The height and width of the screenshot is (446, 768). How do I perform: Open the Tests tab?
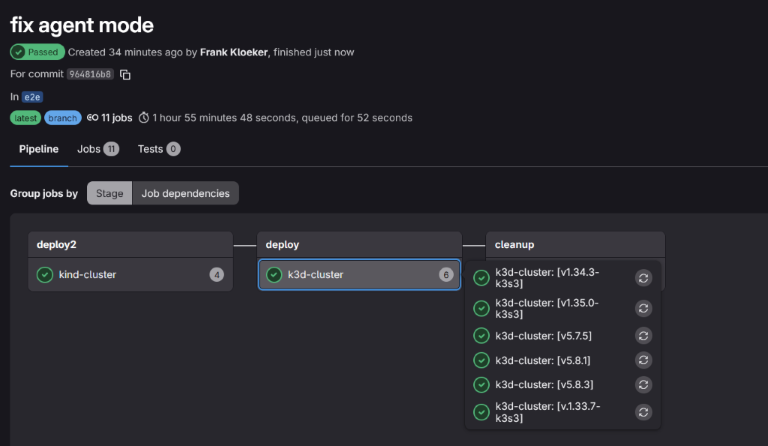point(158,149)
